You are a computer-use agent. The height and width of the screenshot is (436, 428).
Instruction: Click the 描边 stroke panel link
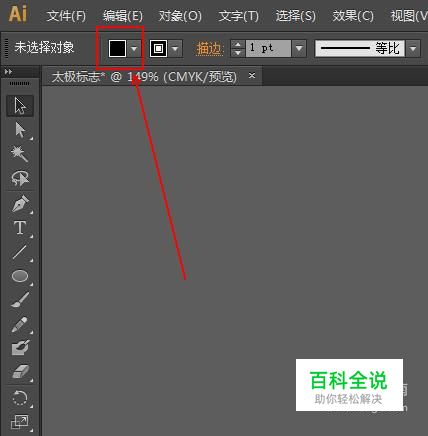click(209, 49)
